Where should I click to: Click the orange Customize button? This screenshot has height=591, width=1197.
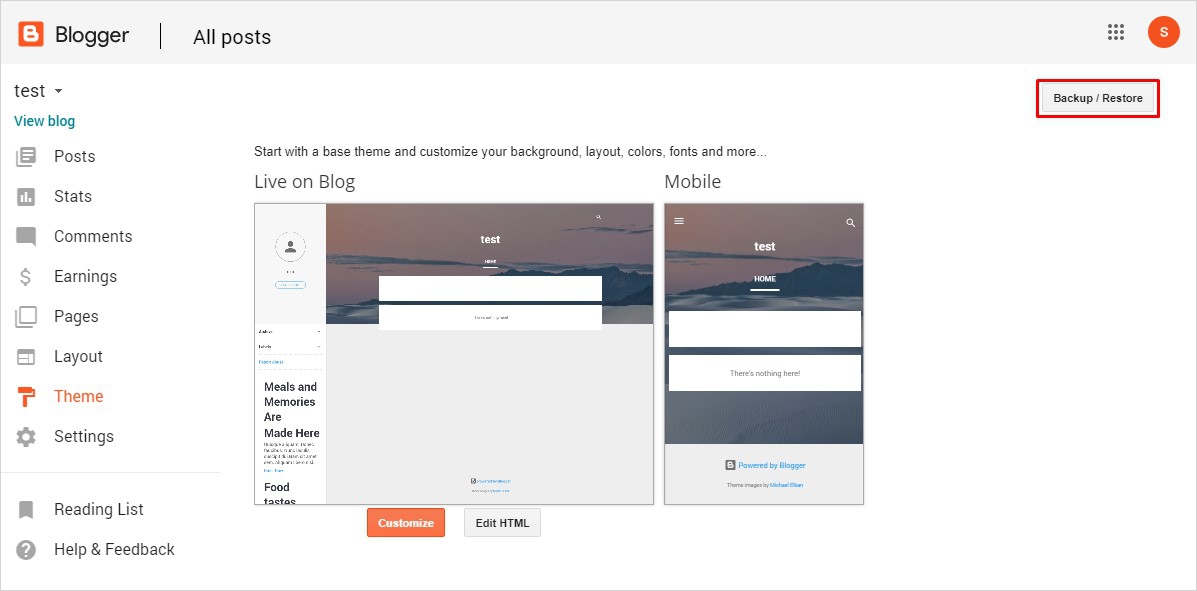[406, 523]
